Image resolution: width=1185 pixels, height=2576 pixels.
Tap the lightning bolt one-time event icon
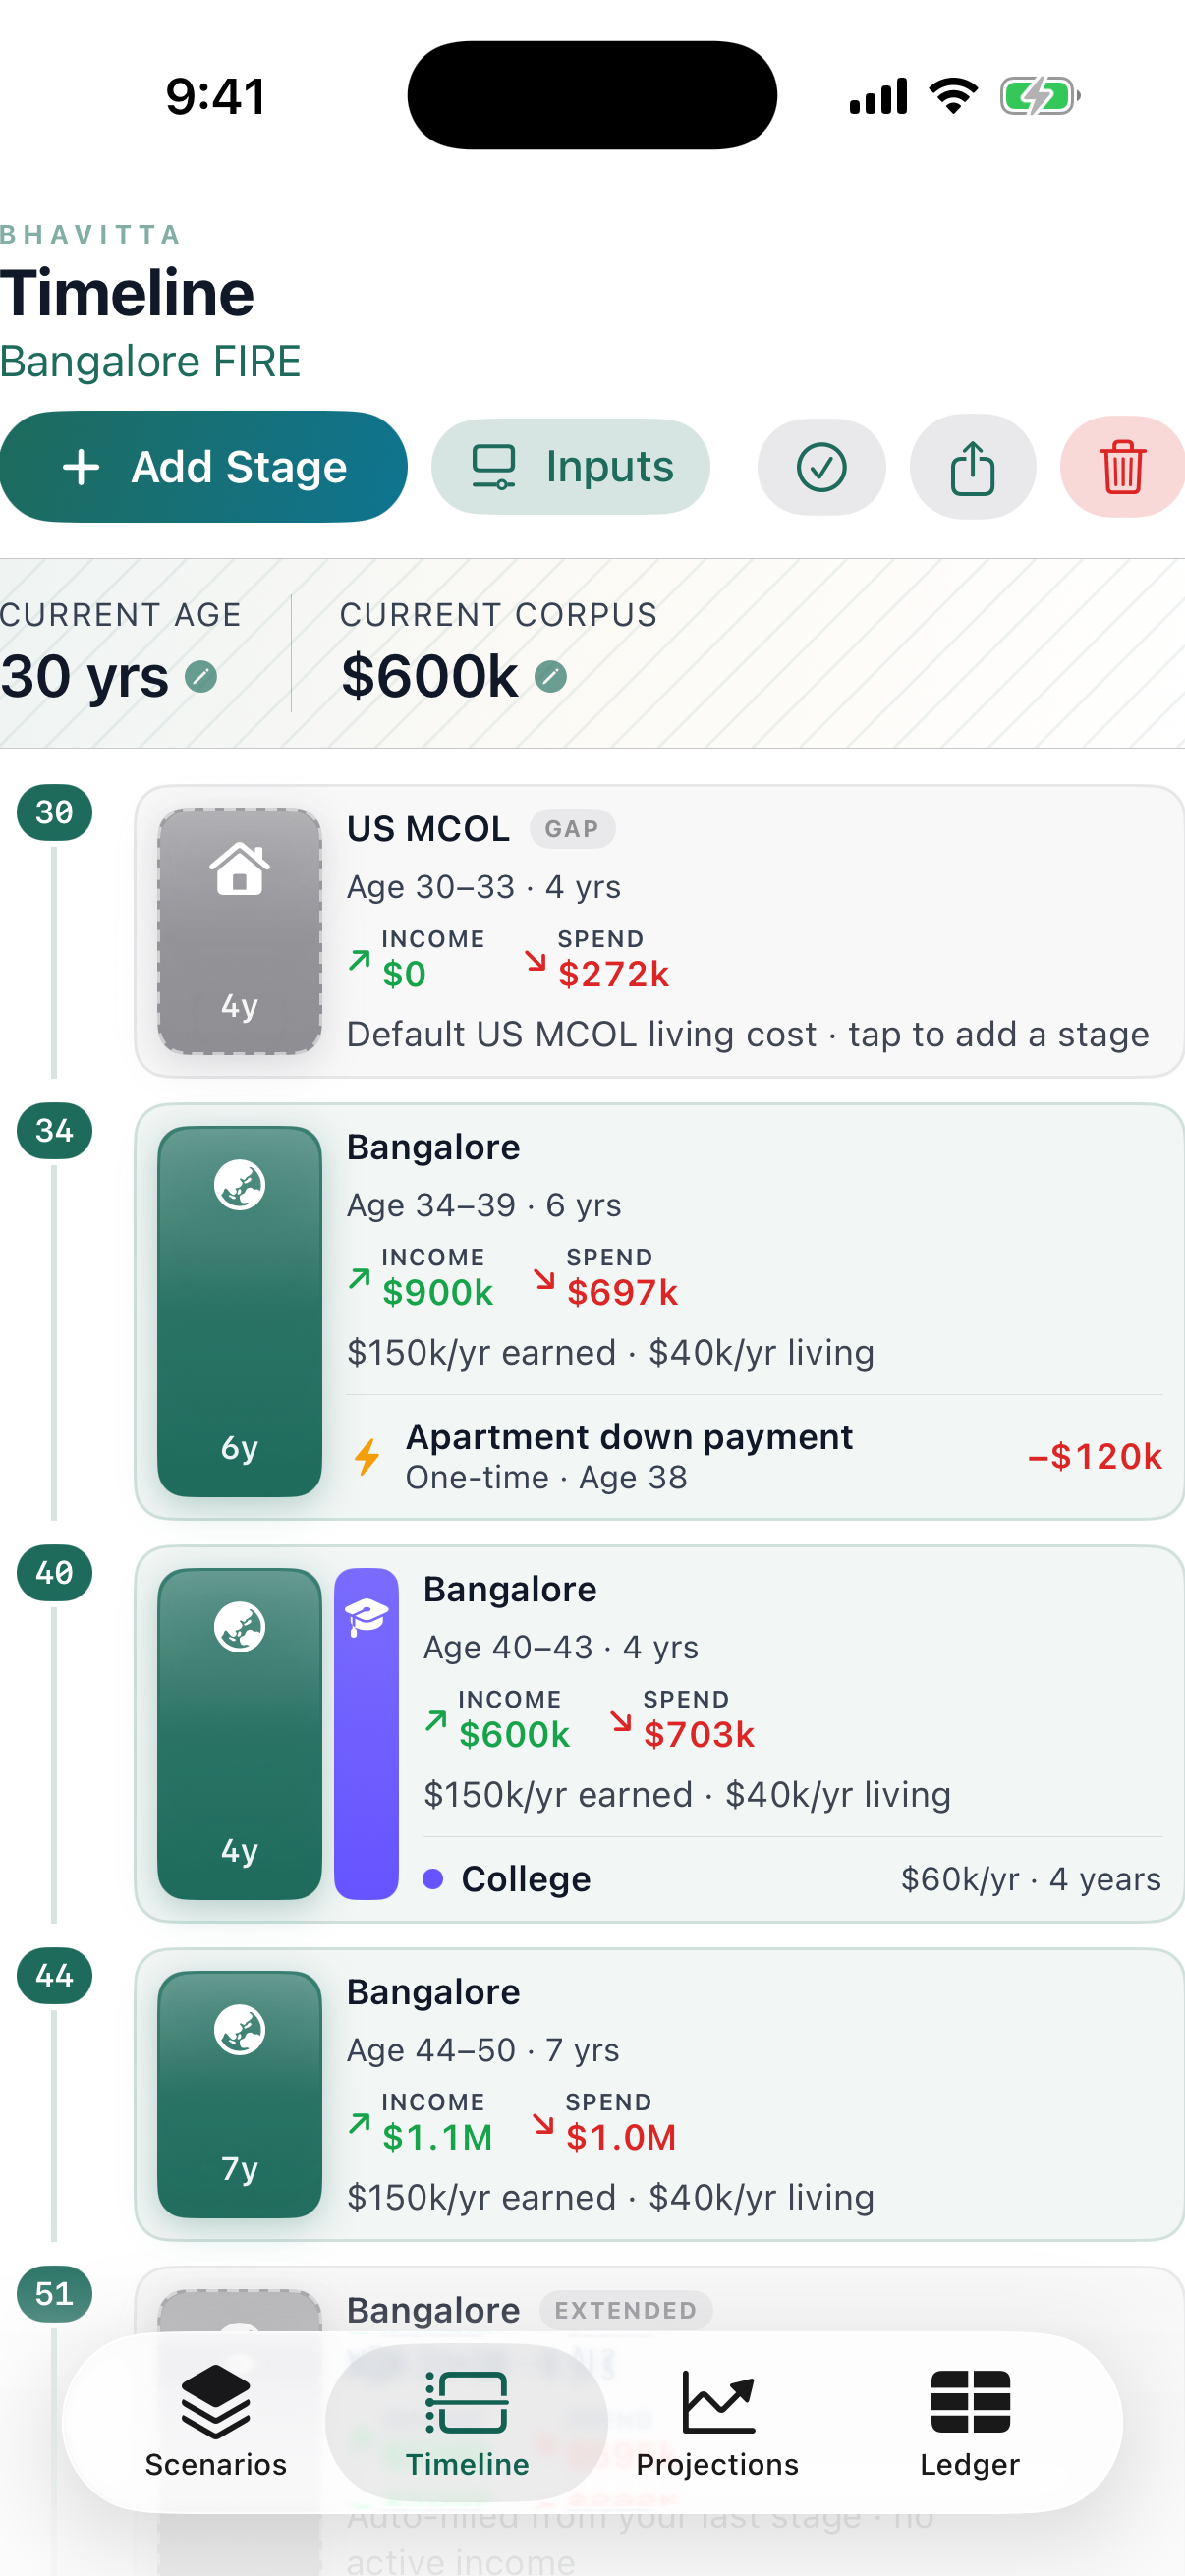368,1456
